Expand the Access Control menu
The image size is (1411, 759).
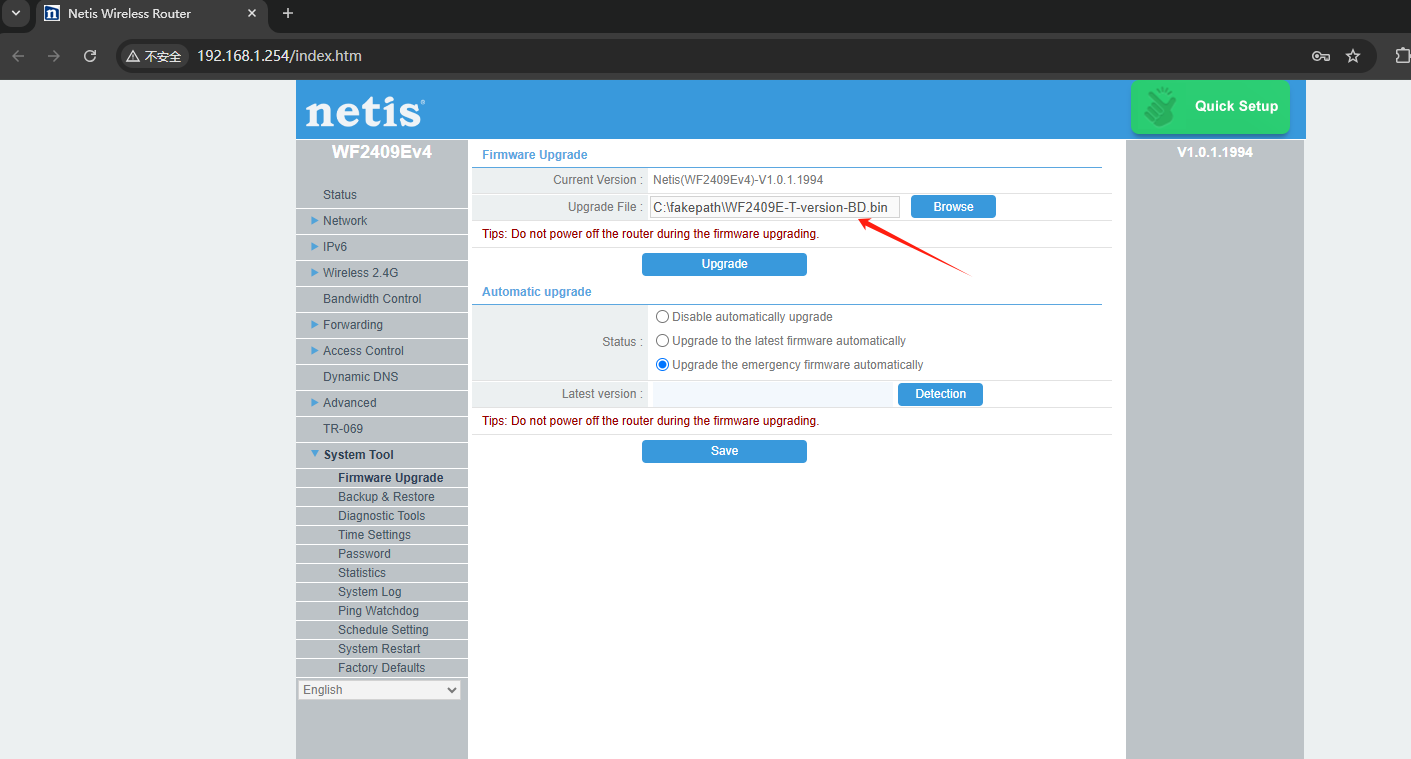tap(363, 351)
